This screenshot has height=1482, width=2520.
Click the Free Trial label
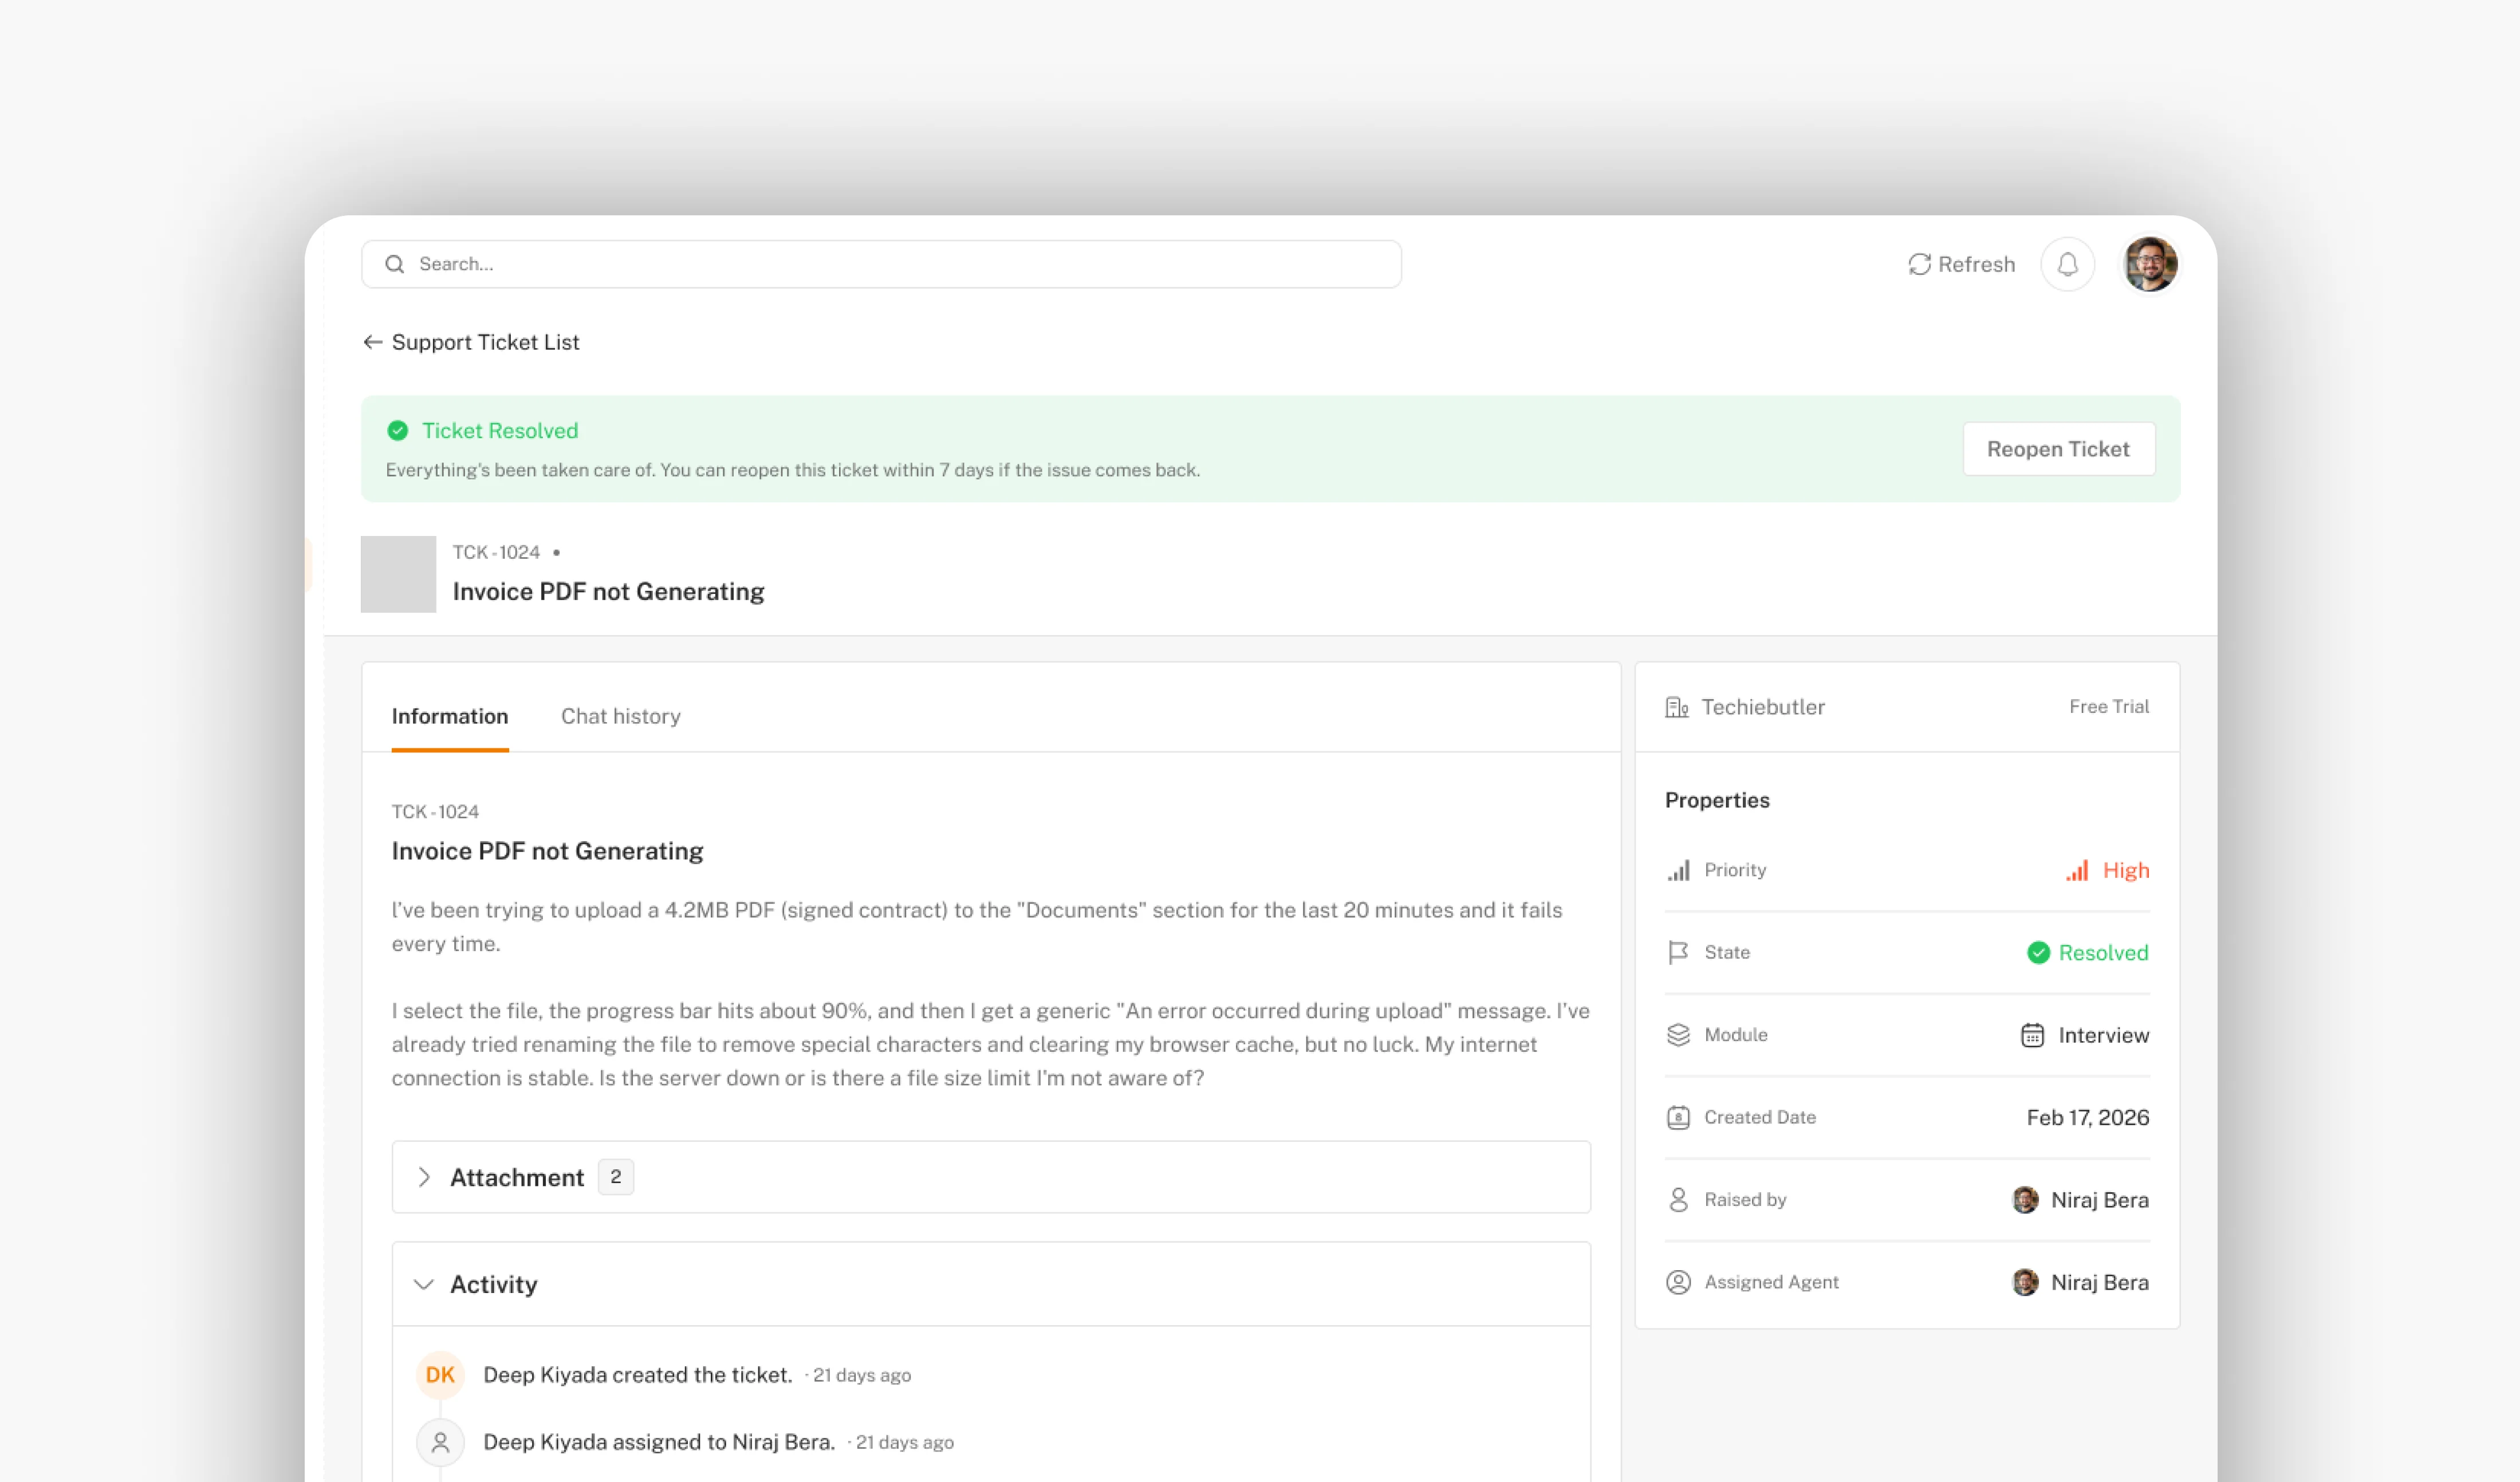tap(2109, 707)
